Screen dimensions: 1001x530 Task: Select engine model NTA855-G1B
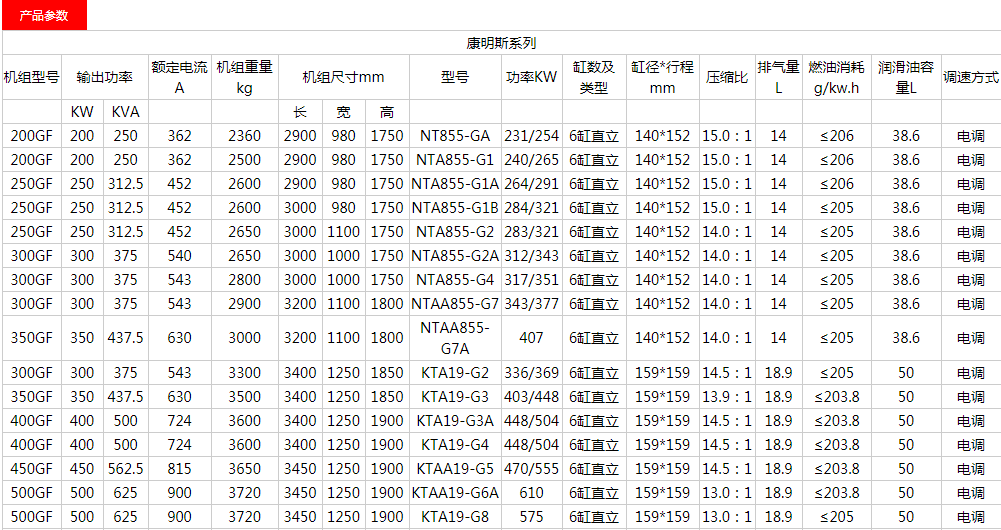pyautogui.click(x=455, y=208)
